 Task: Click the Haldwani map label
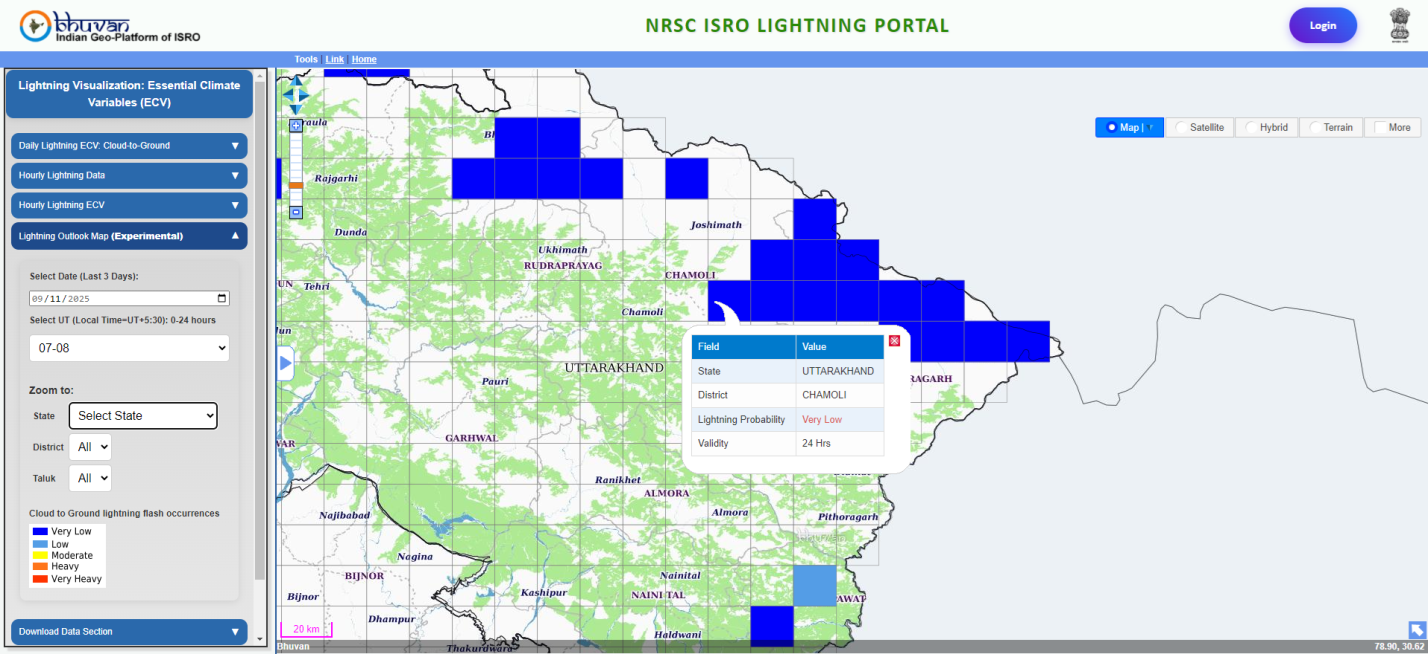[677, 635]
